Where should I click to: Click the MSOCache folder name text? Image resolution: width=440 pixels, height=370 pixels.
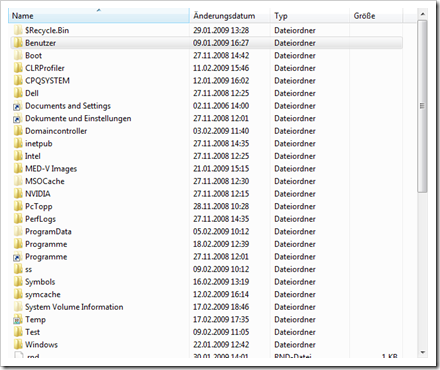click(45, 181)
